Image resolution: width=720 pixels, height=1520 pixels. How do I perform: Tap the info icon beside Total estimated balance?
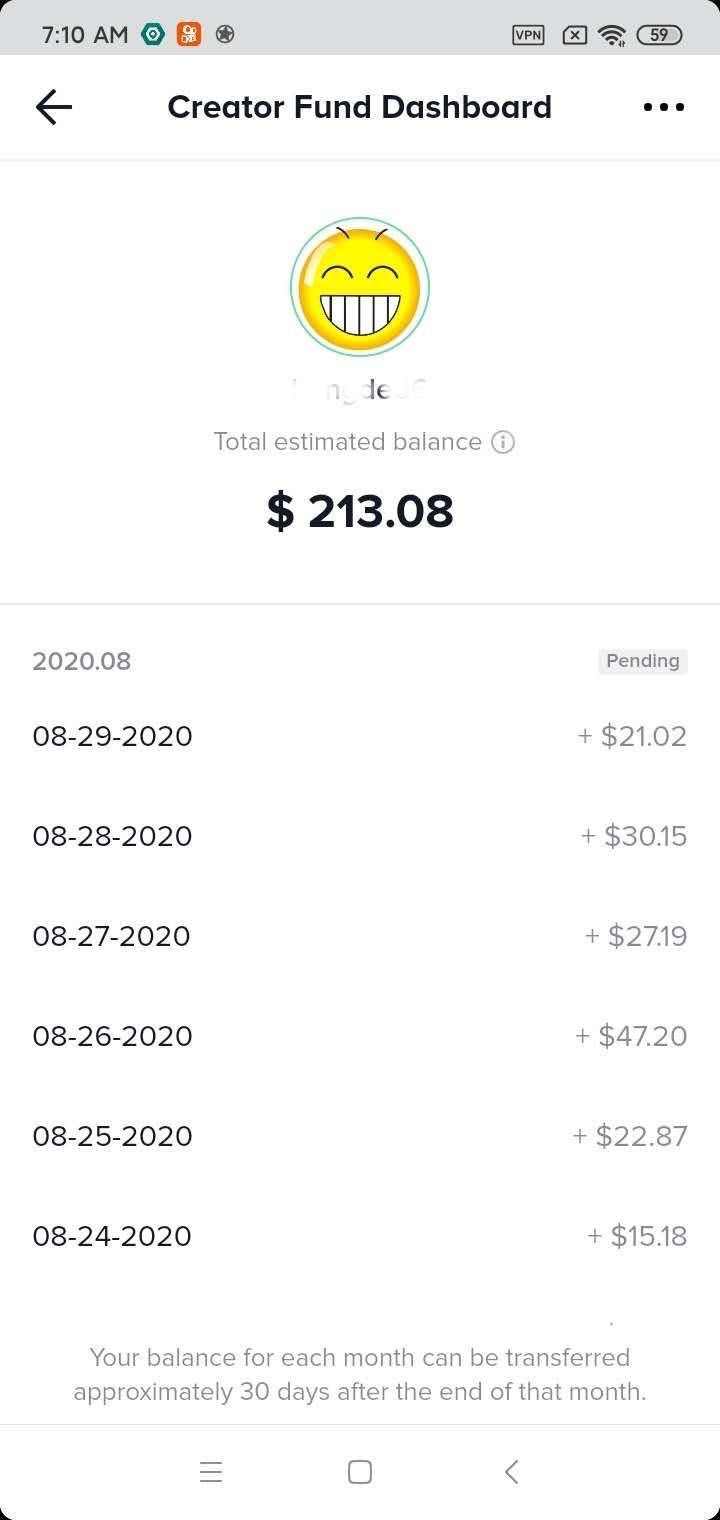click(x=504, y=442)
